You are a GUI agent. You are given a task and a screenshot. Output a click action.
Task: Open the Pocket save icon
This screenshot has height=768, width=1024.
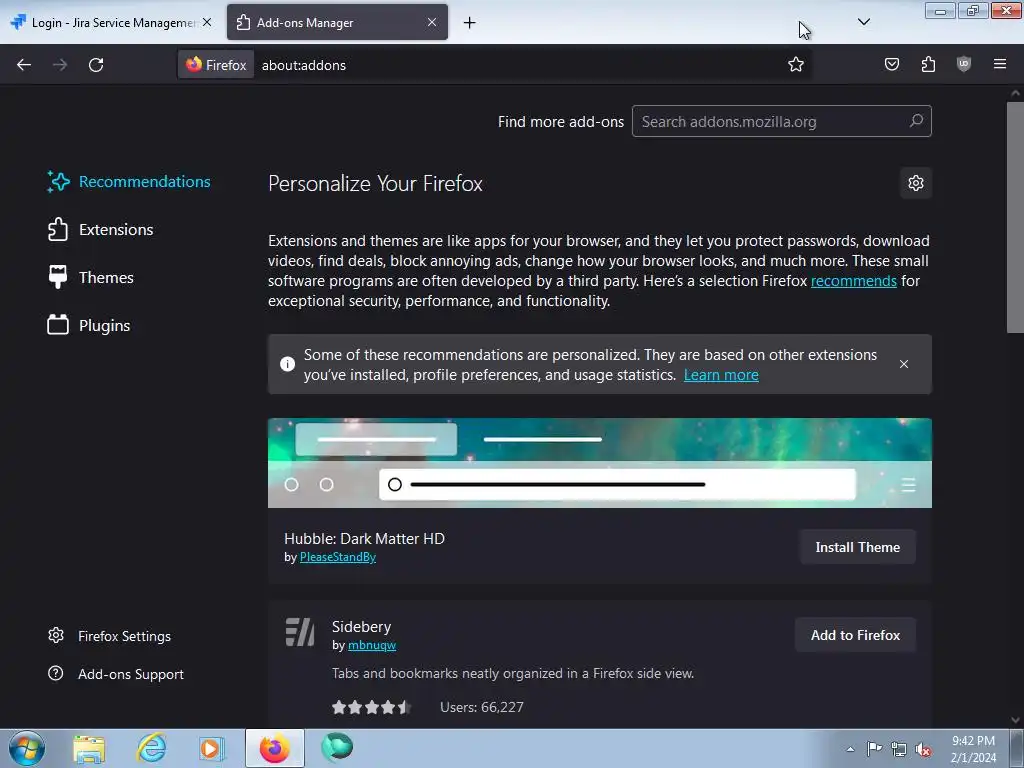892,65
